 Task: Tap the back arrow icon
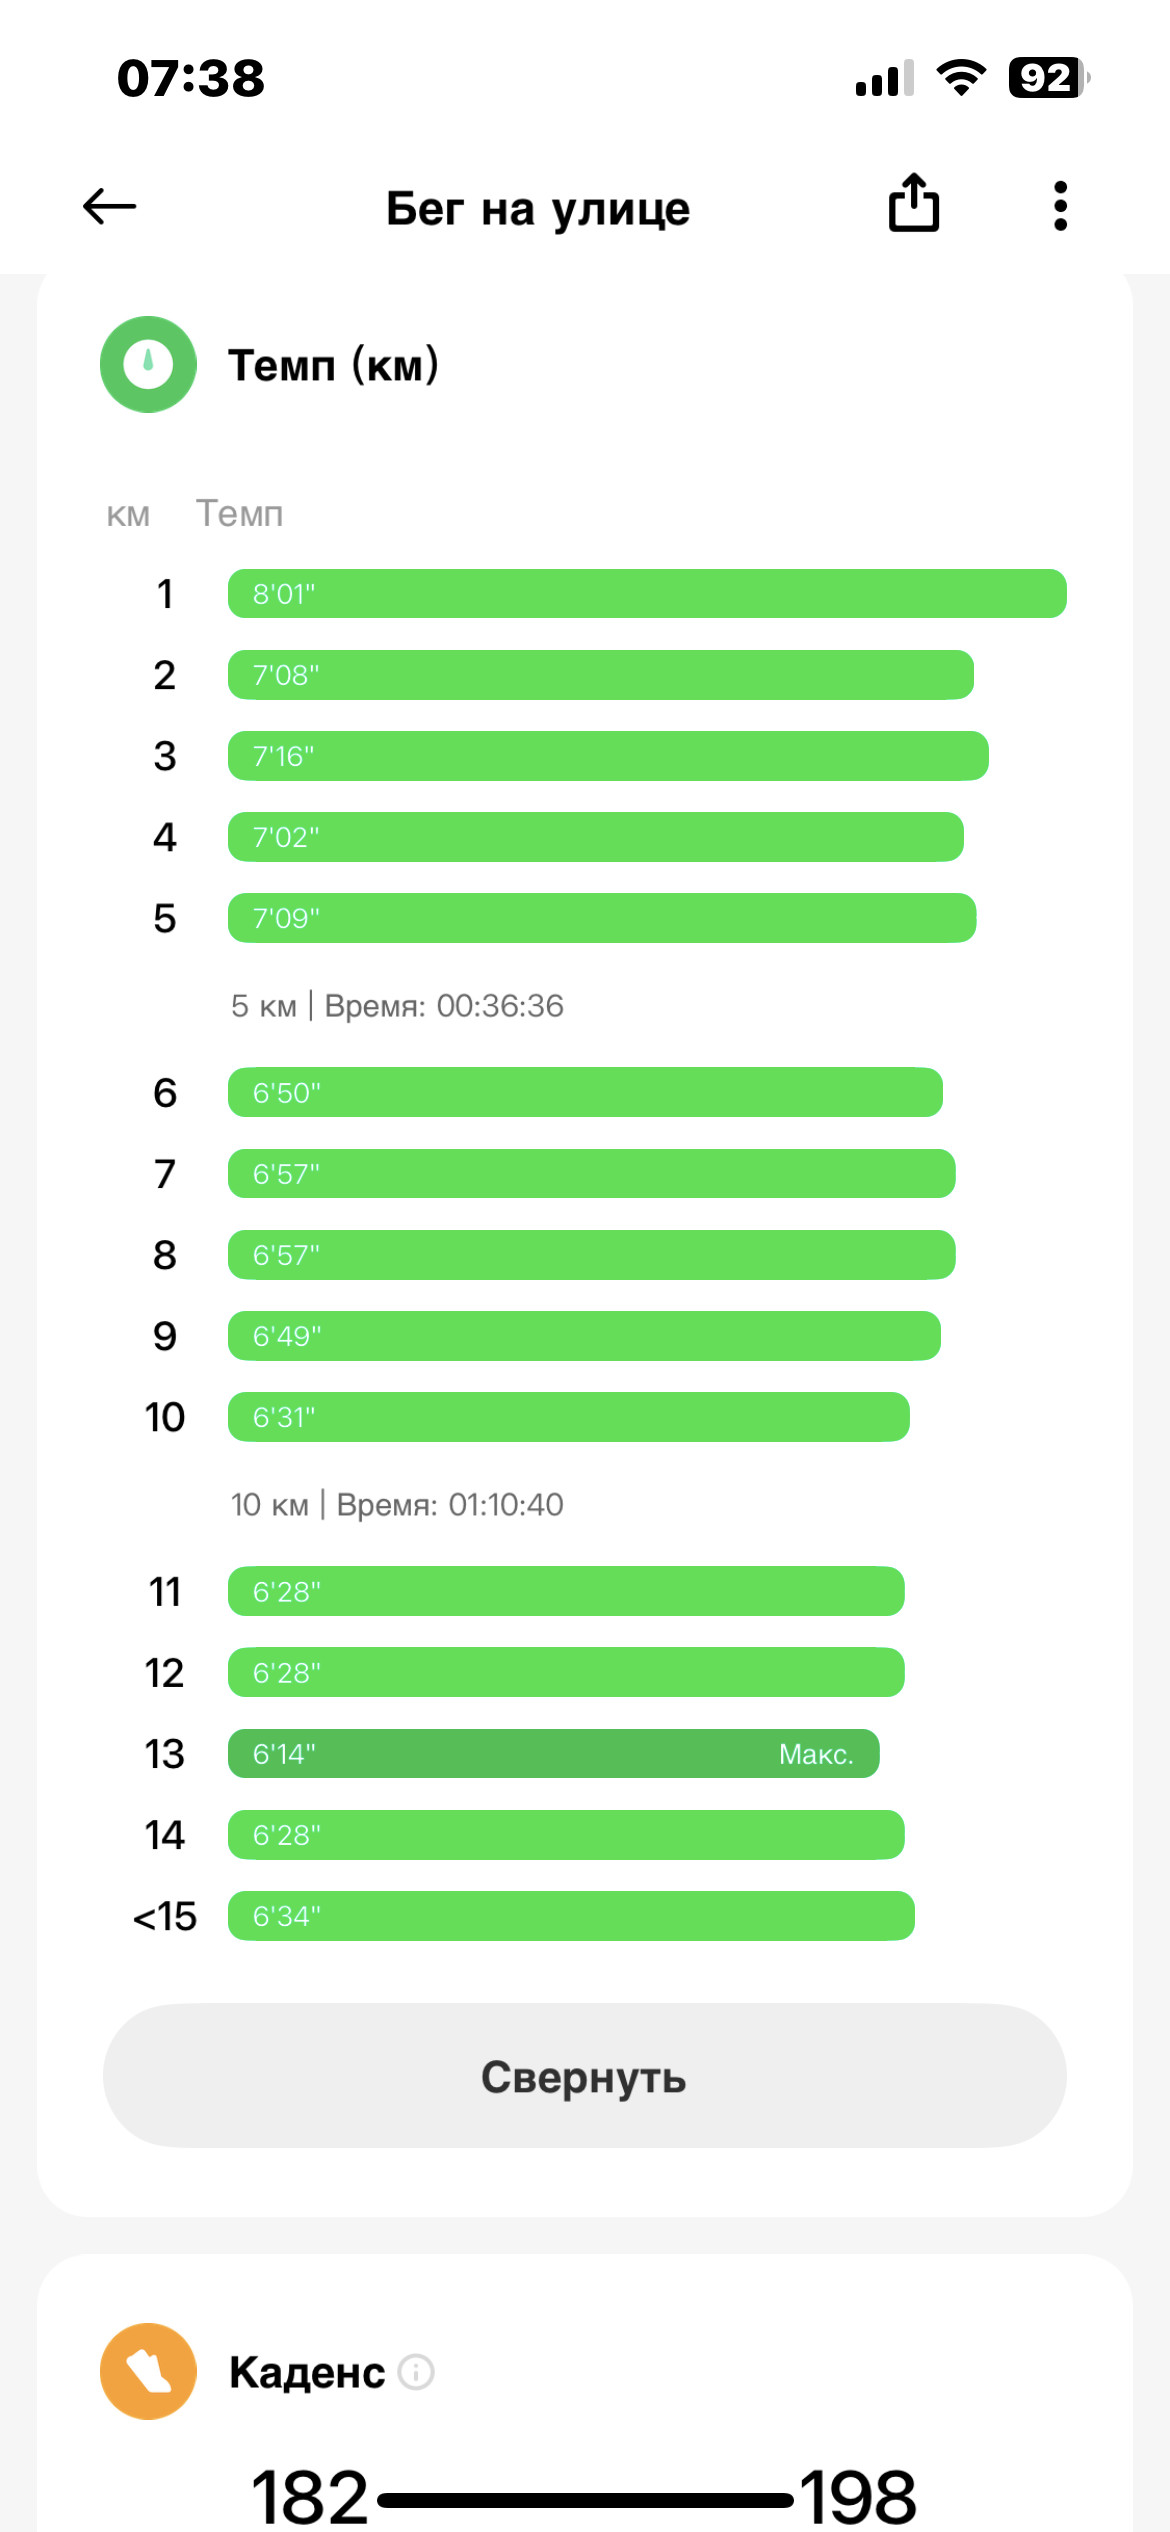tap(109, 207)
